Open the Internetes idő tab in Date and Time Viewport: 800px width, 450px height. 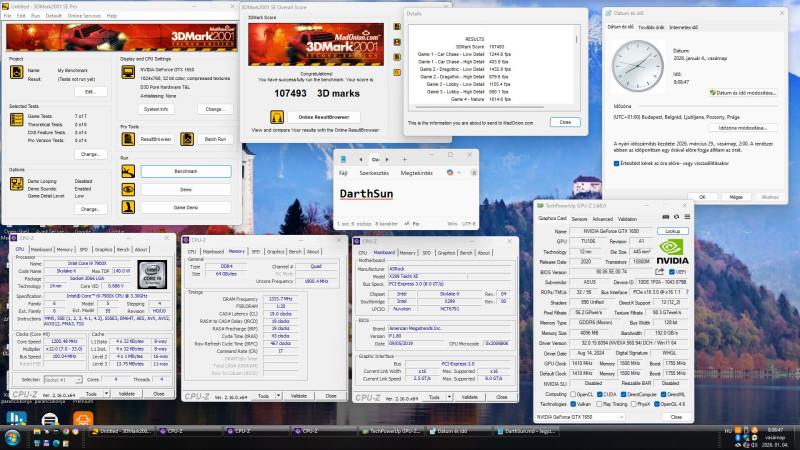tap(683, 28)
